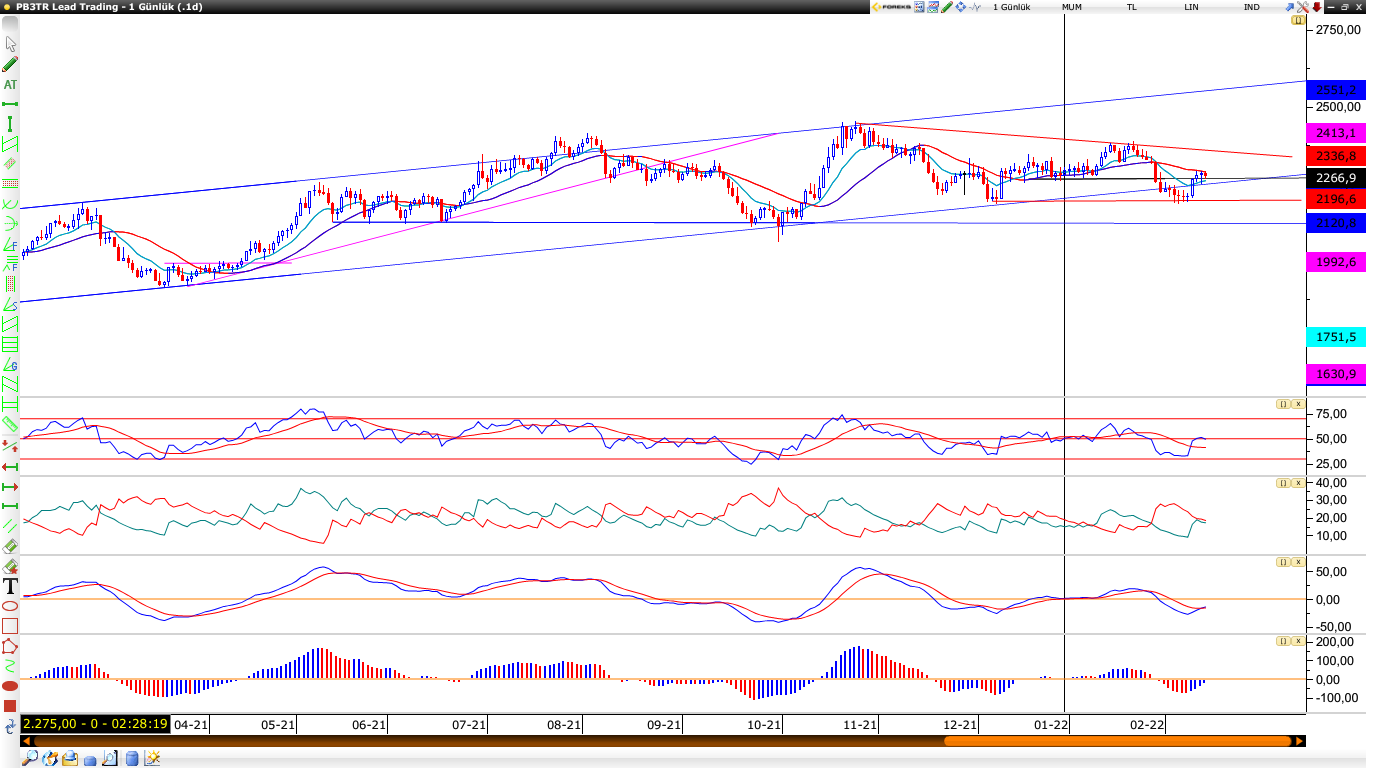Click the pencil edit icon in top bar

click(947, 7)
